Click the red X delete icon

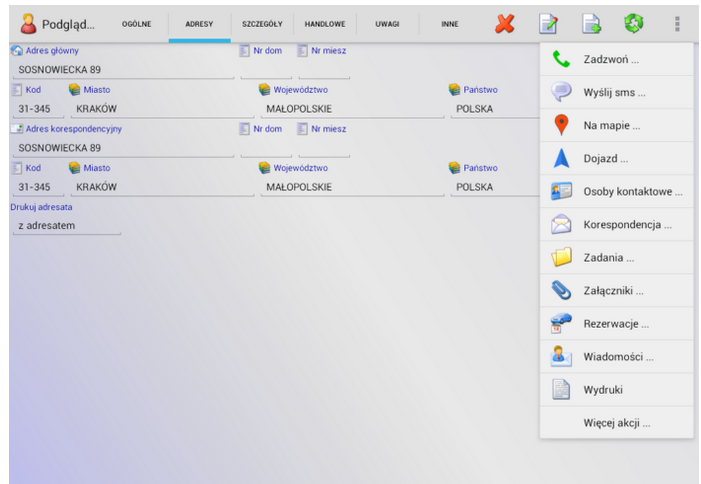coord(504,23)
